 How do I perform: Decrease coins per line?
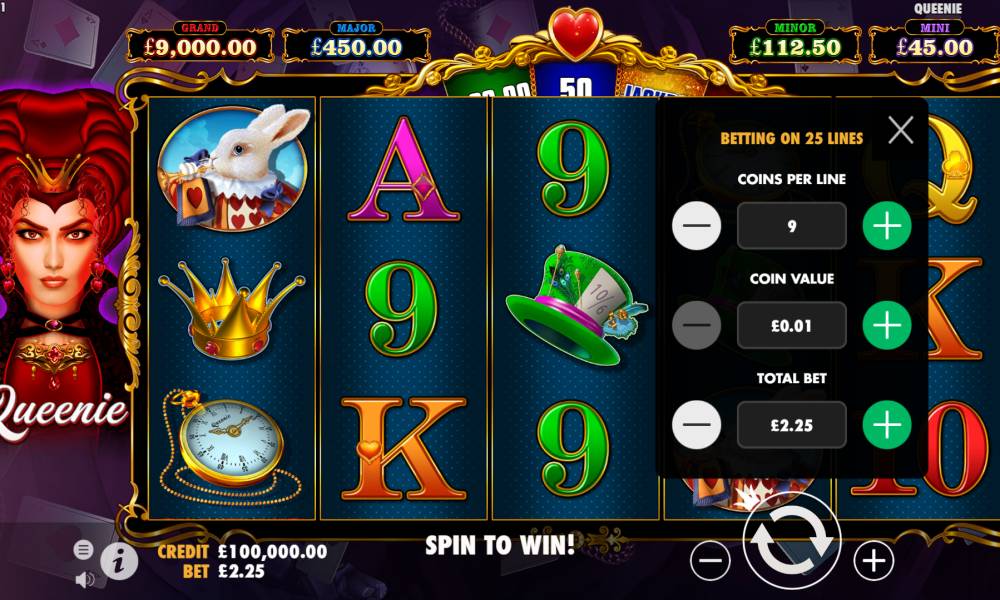tap(696, 226)
